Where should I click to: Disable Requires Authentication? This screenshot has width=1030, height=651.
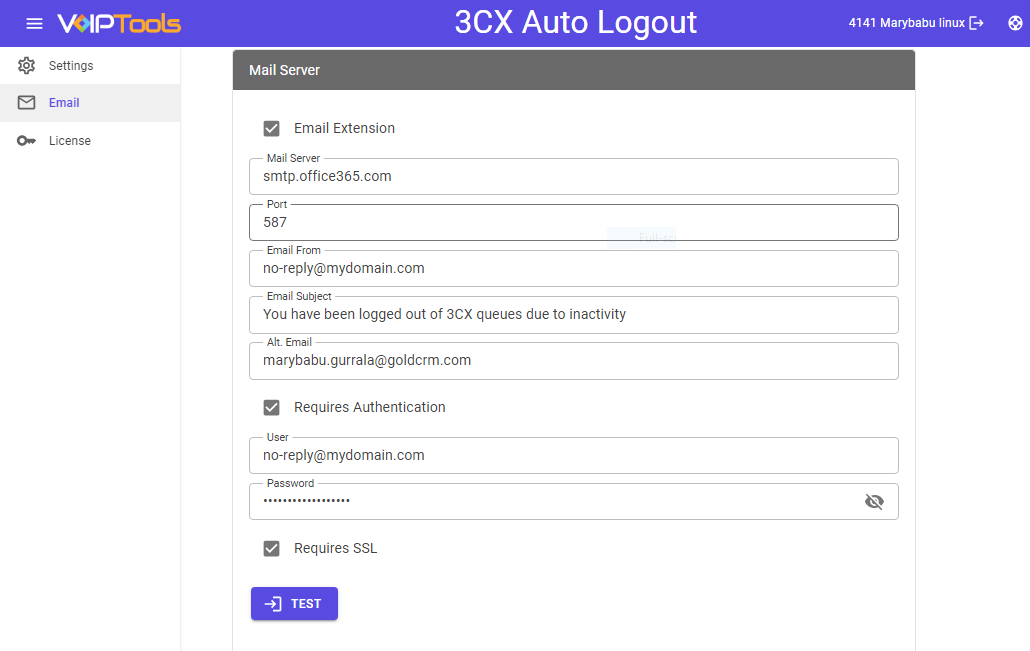click(271, 407)
